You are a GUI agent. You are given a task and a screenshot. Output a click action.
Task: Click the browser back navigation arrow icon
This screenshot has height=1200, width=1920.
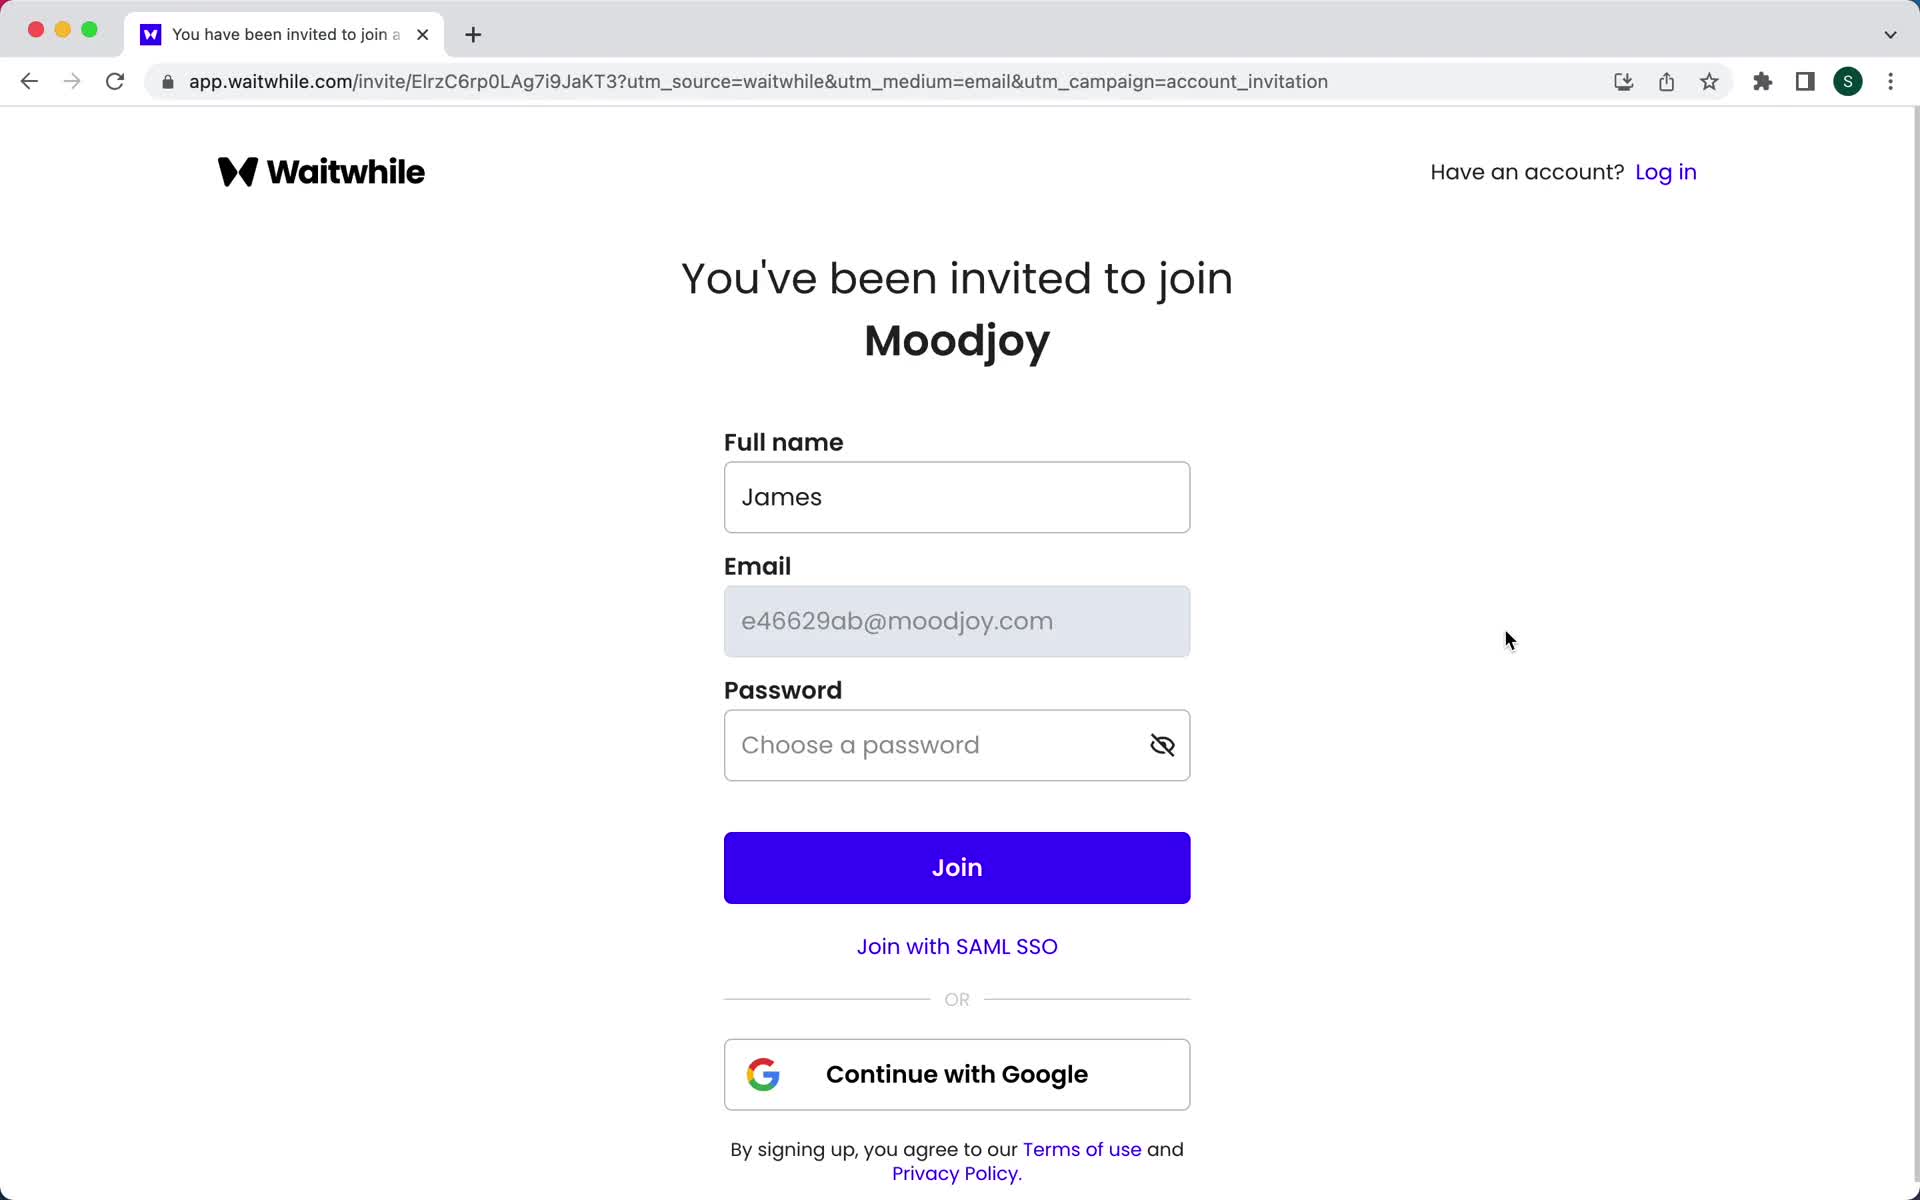(28, 80)
